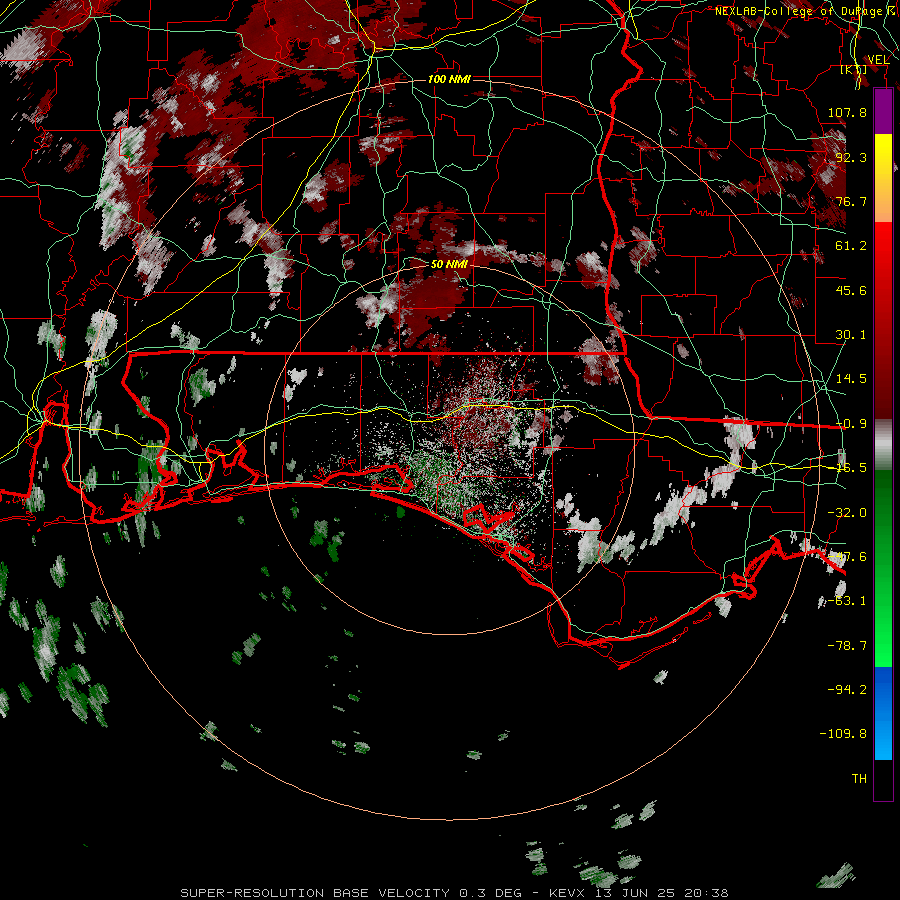
Task: Click the -16.5 legend value
Action: (x=847, y=468)
